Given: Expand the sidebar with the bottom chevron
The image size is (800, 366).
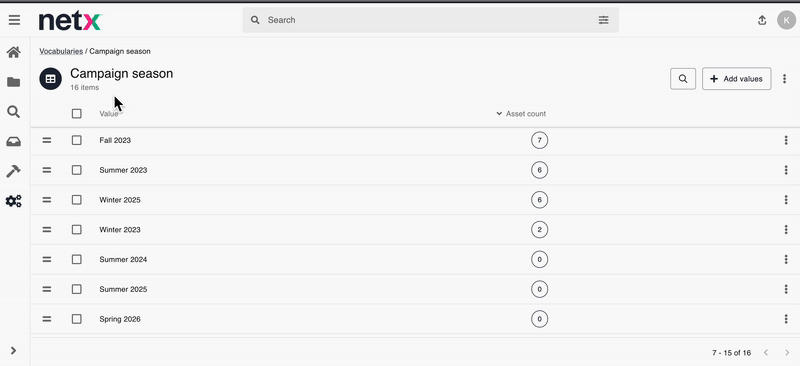Looking at the screenshot, I should 13,351.
